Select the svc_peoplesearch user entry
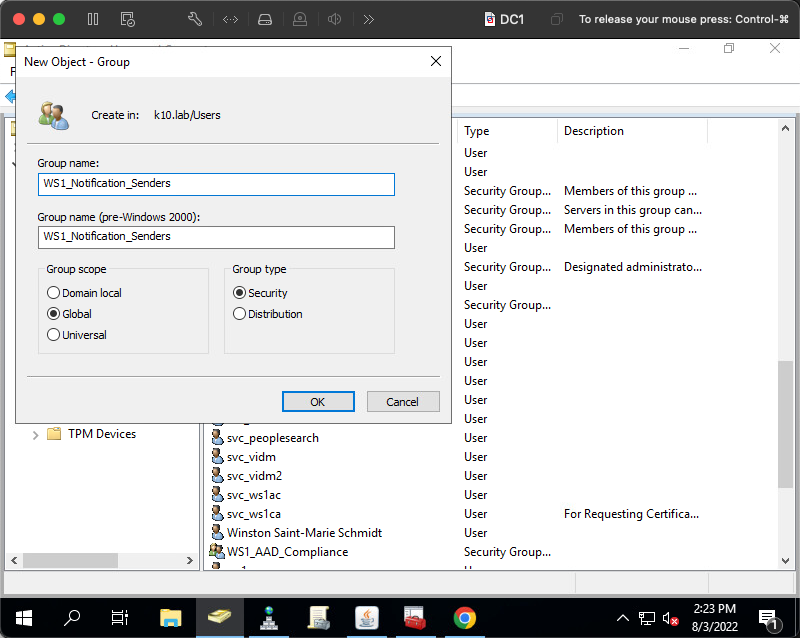This screenshot has height=638, width=800. [x=273, y=438]
